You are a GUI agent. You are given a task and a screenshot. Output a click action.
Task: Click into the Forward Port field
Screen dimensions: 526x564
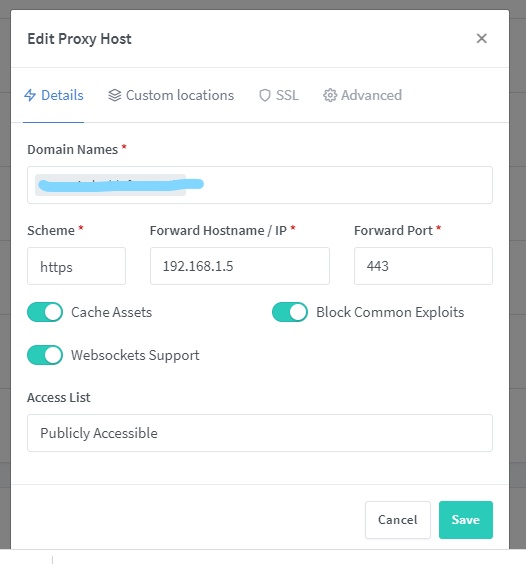click(x=423, y=266)
